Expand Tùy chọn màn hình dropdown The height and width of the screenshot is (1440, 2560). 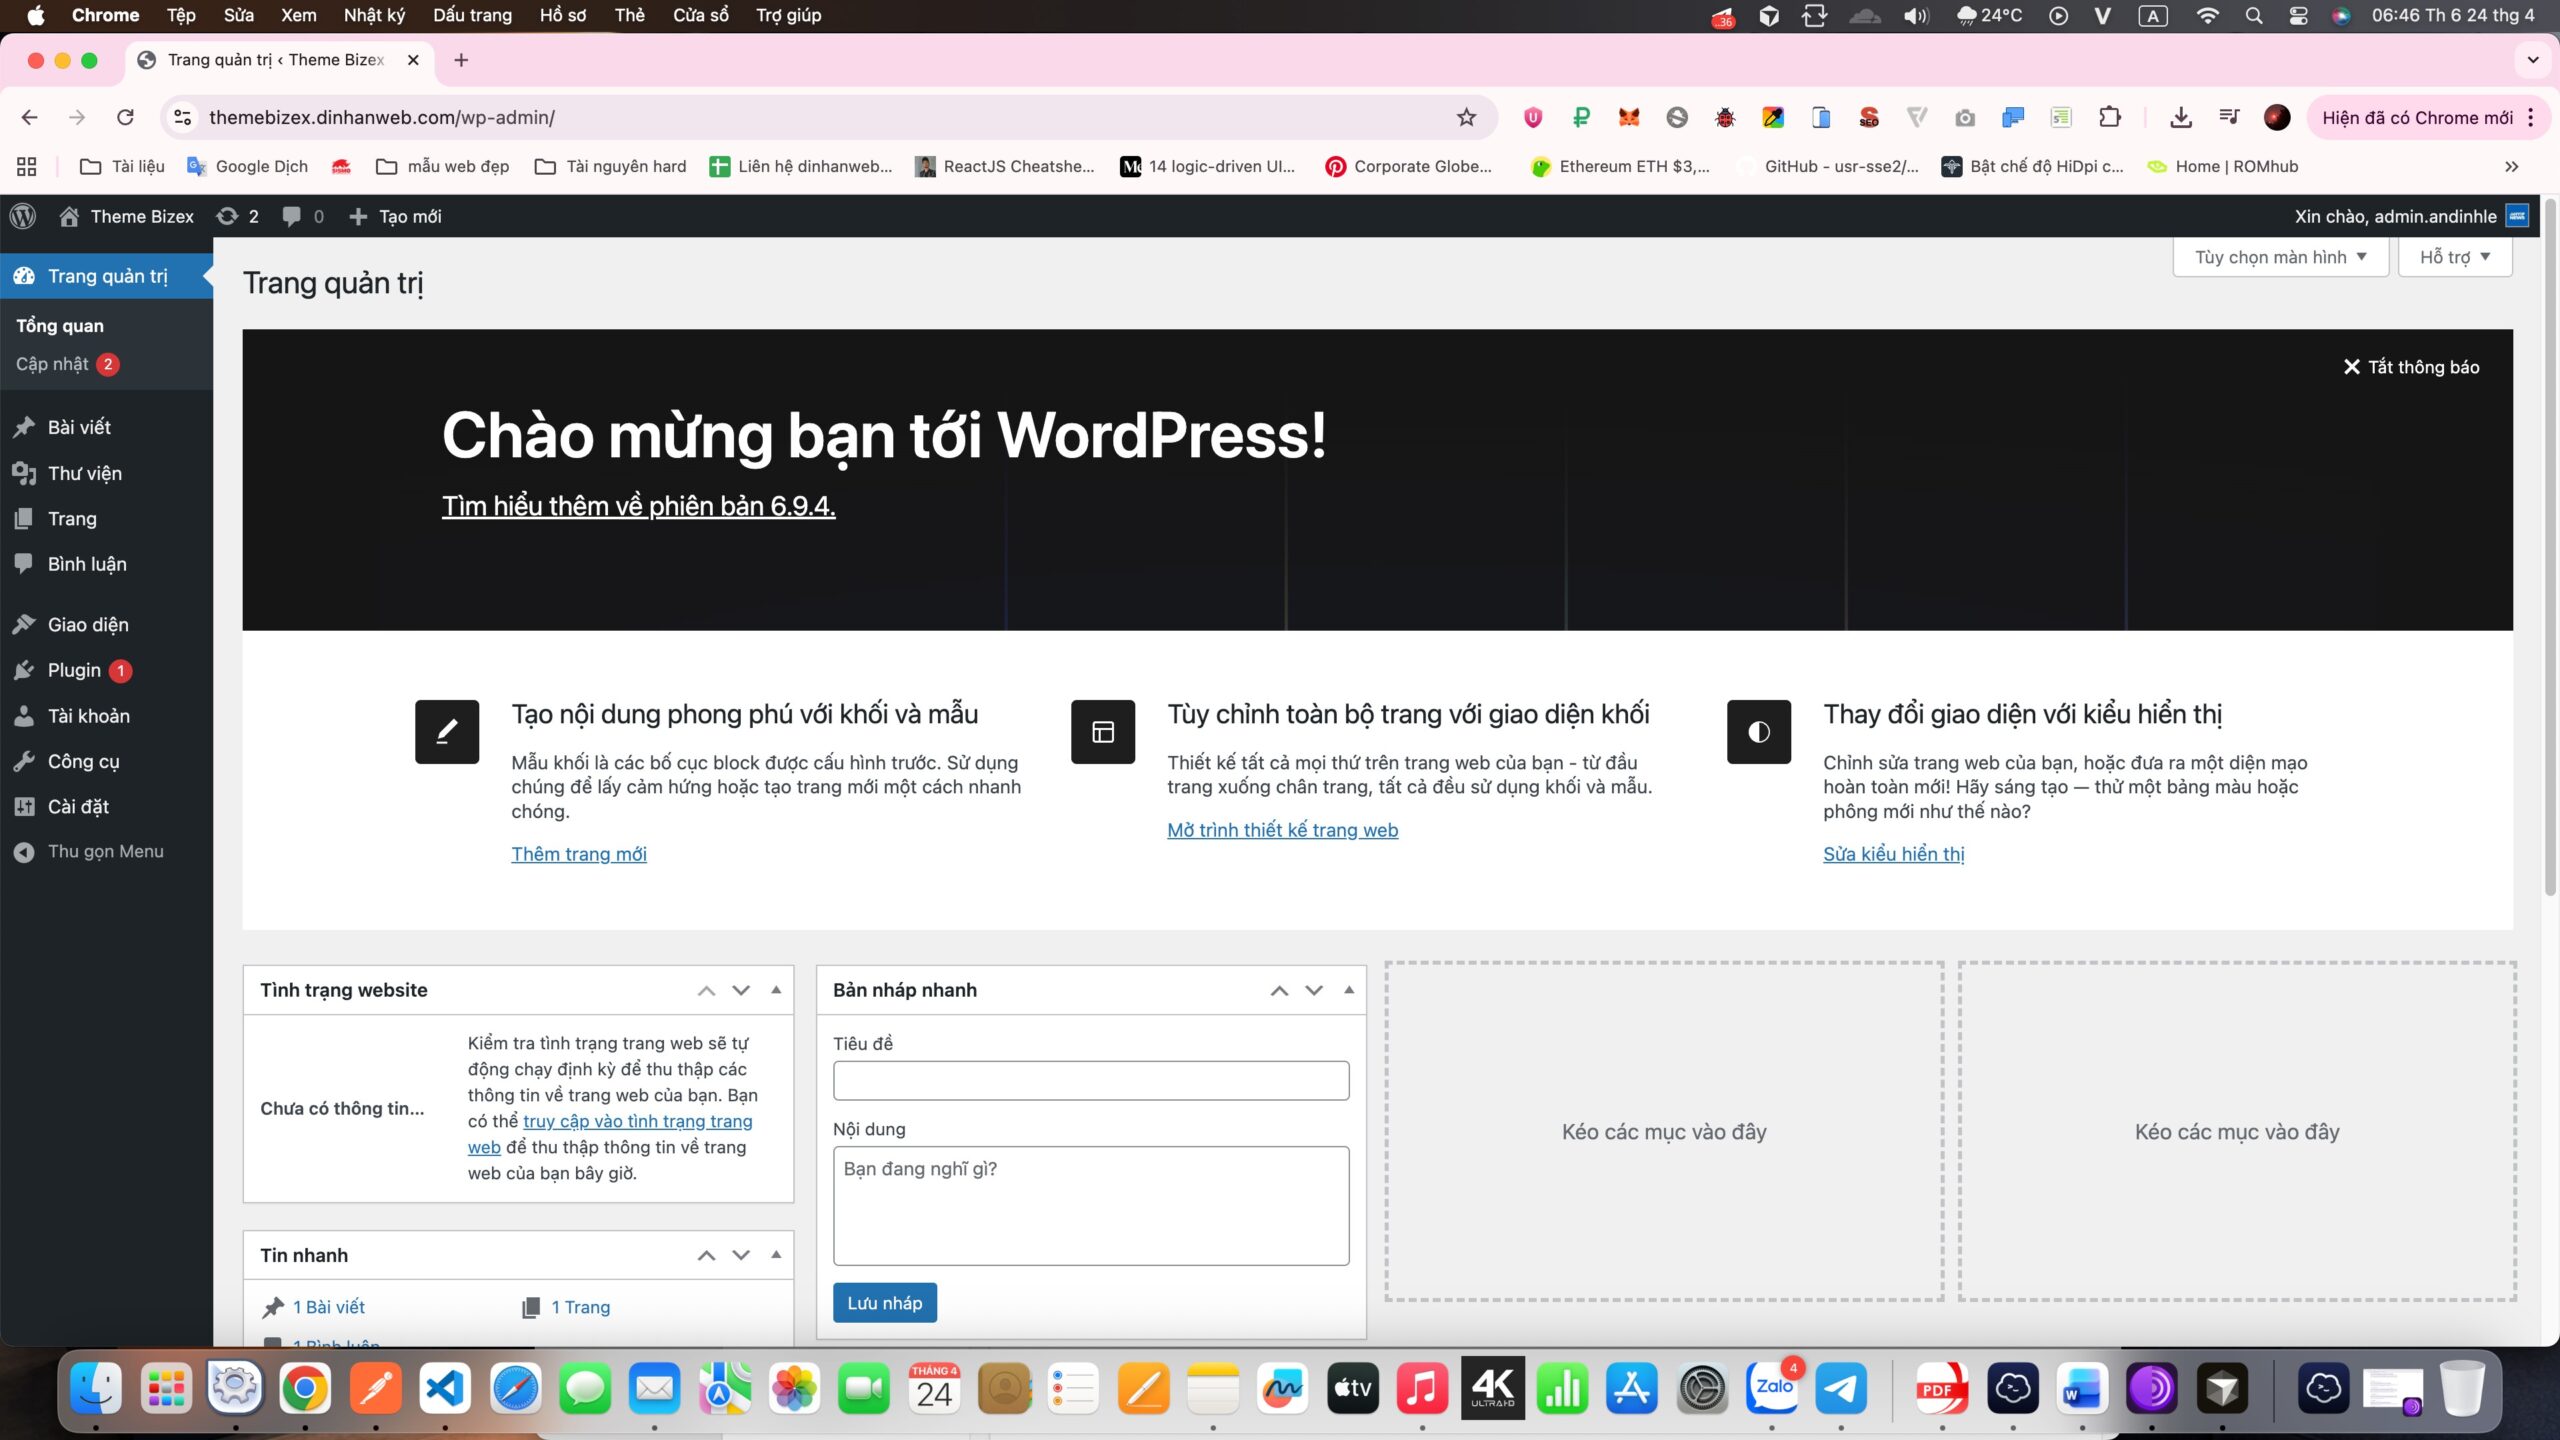(x=2280, y=257)
